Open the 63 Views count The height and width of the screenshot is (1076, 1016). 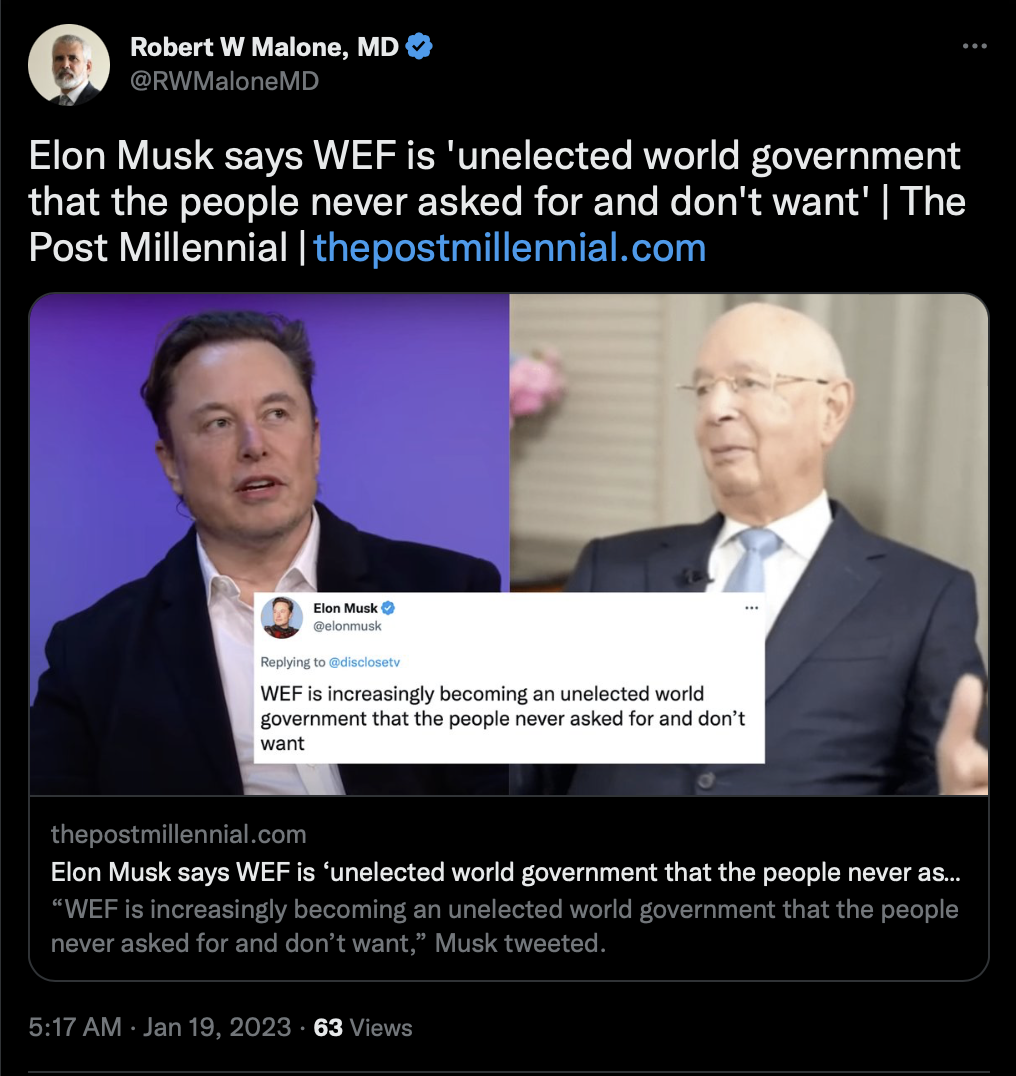[363, 1027]
